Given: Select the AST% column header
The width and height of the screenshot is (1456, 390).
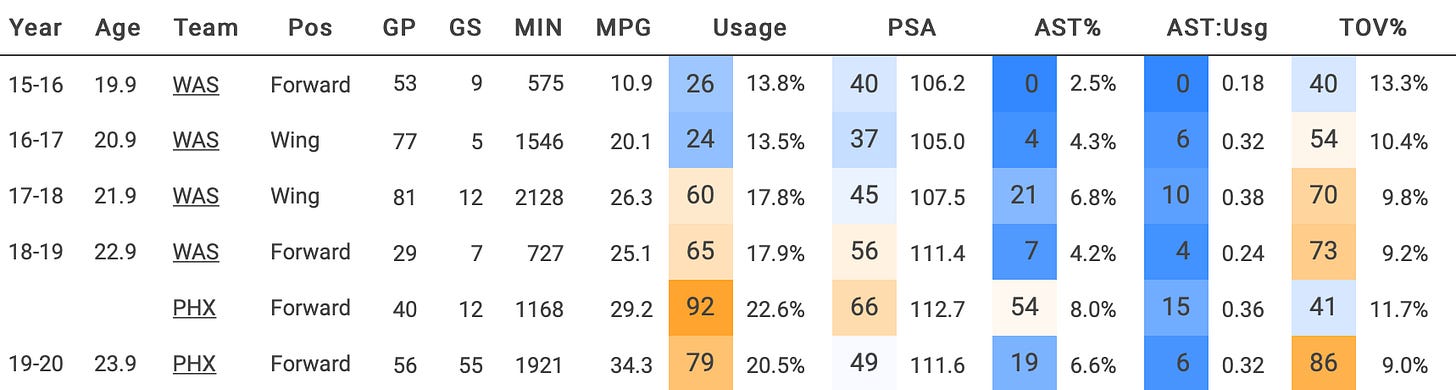Looking at the screenshot, I should 1067,28.
